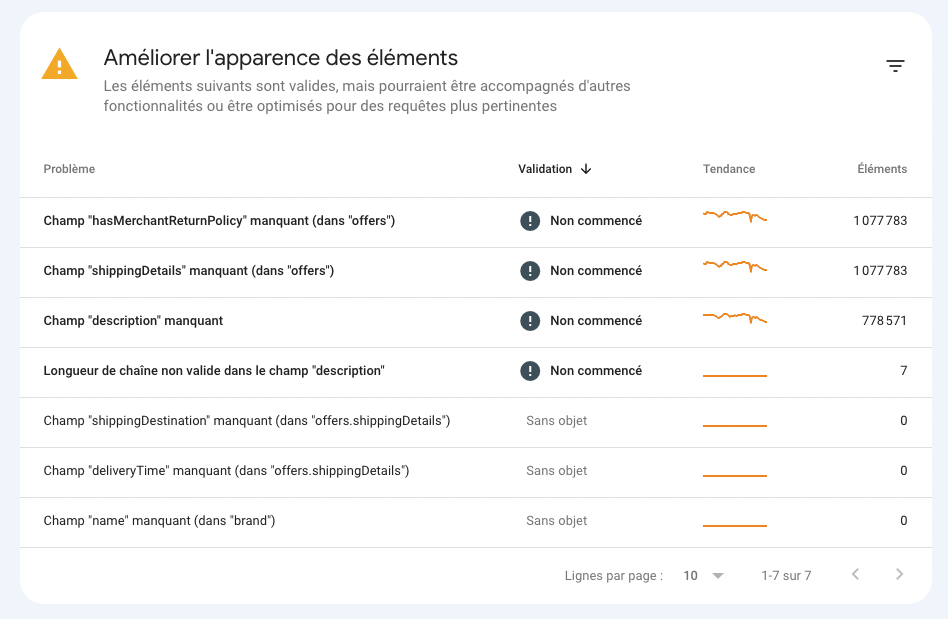The width and height of the screenshot is (948, 619).
Task: Click the invalid string length status icon
Action: pos(530,371)
